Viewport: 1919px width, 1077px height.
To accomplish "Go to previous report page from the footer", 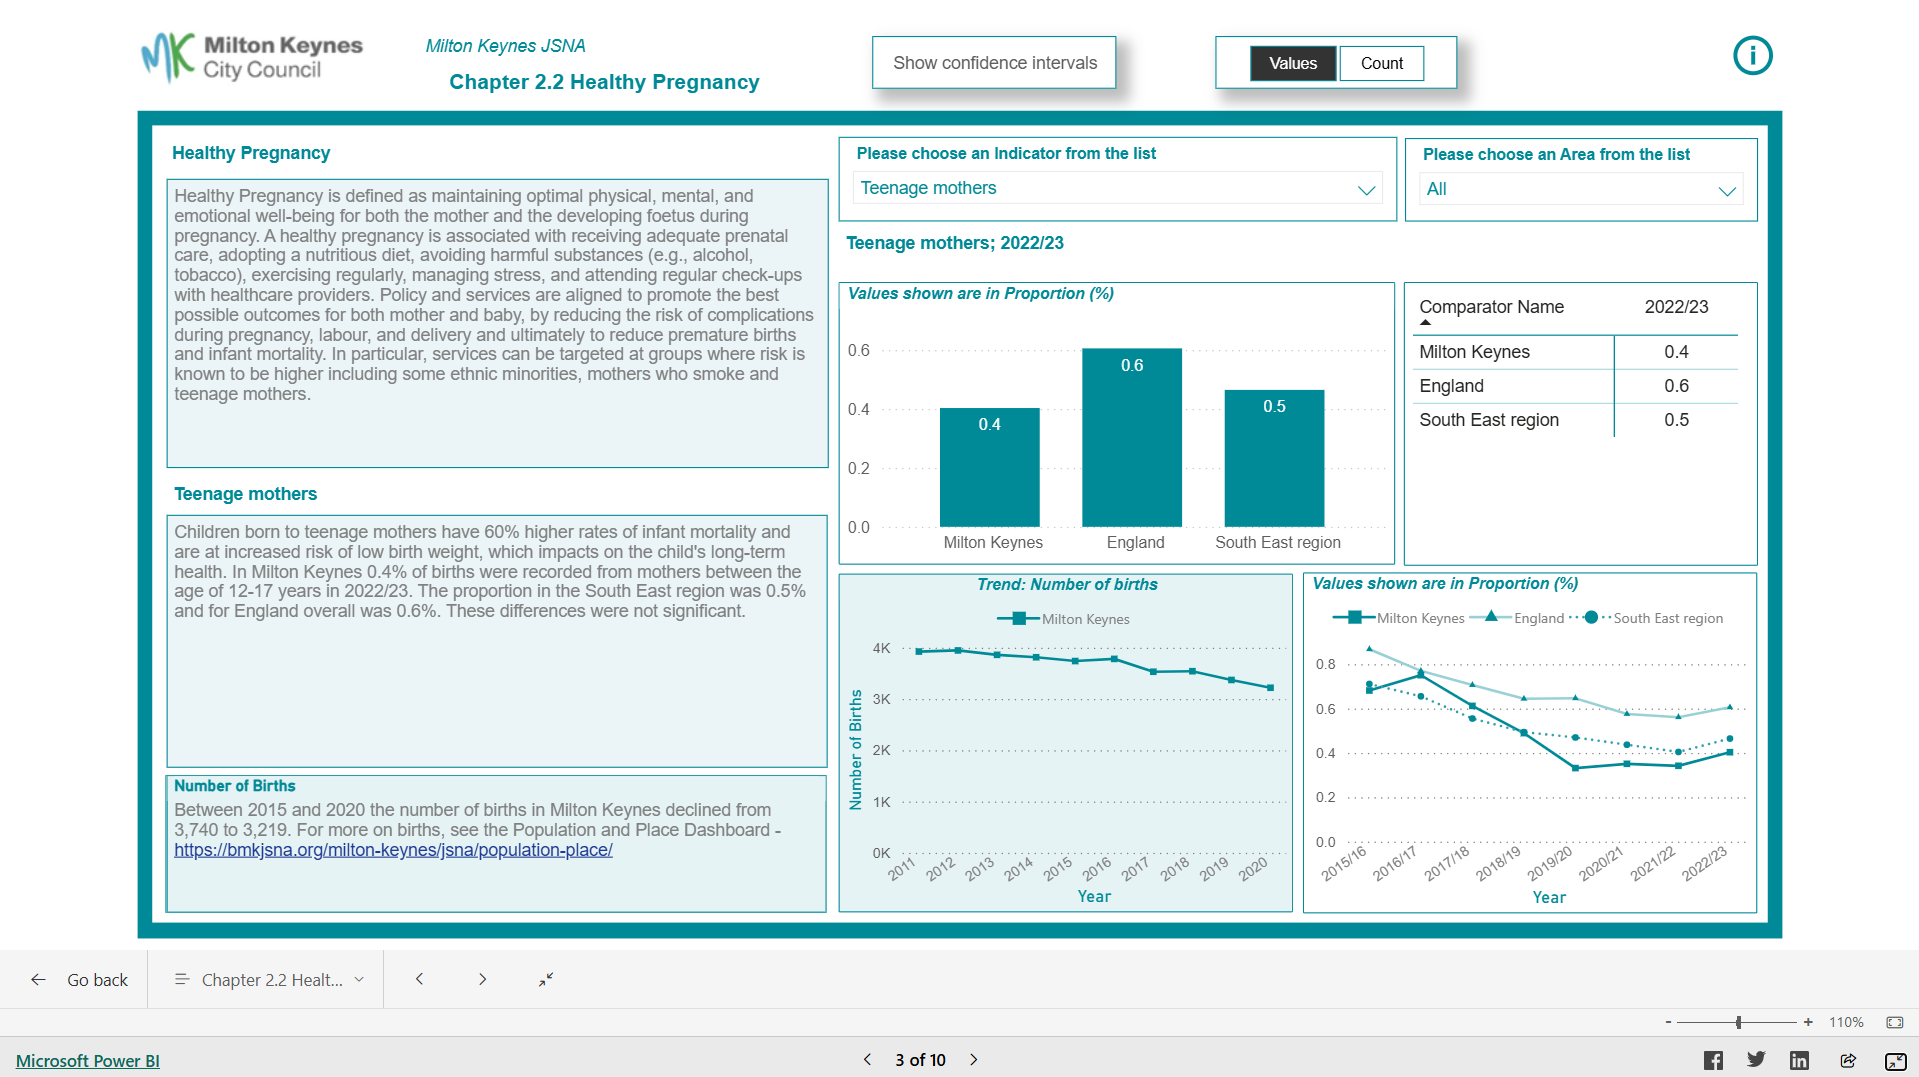I will click(867, 1060).
